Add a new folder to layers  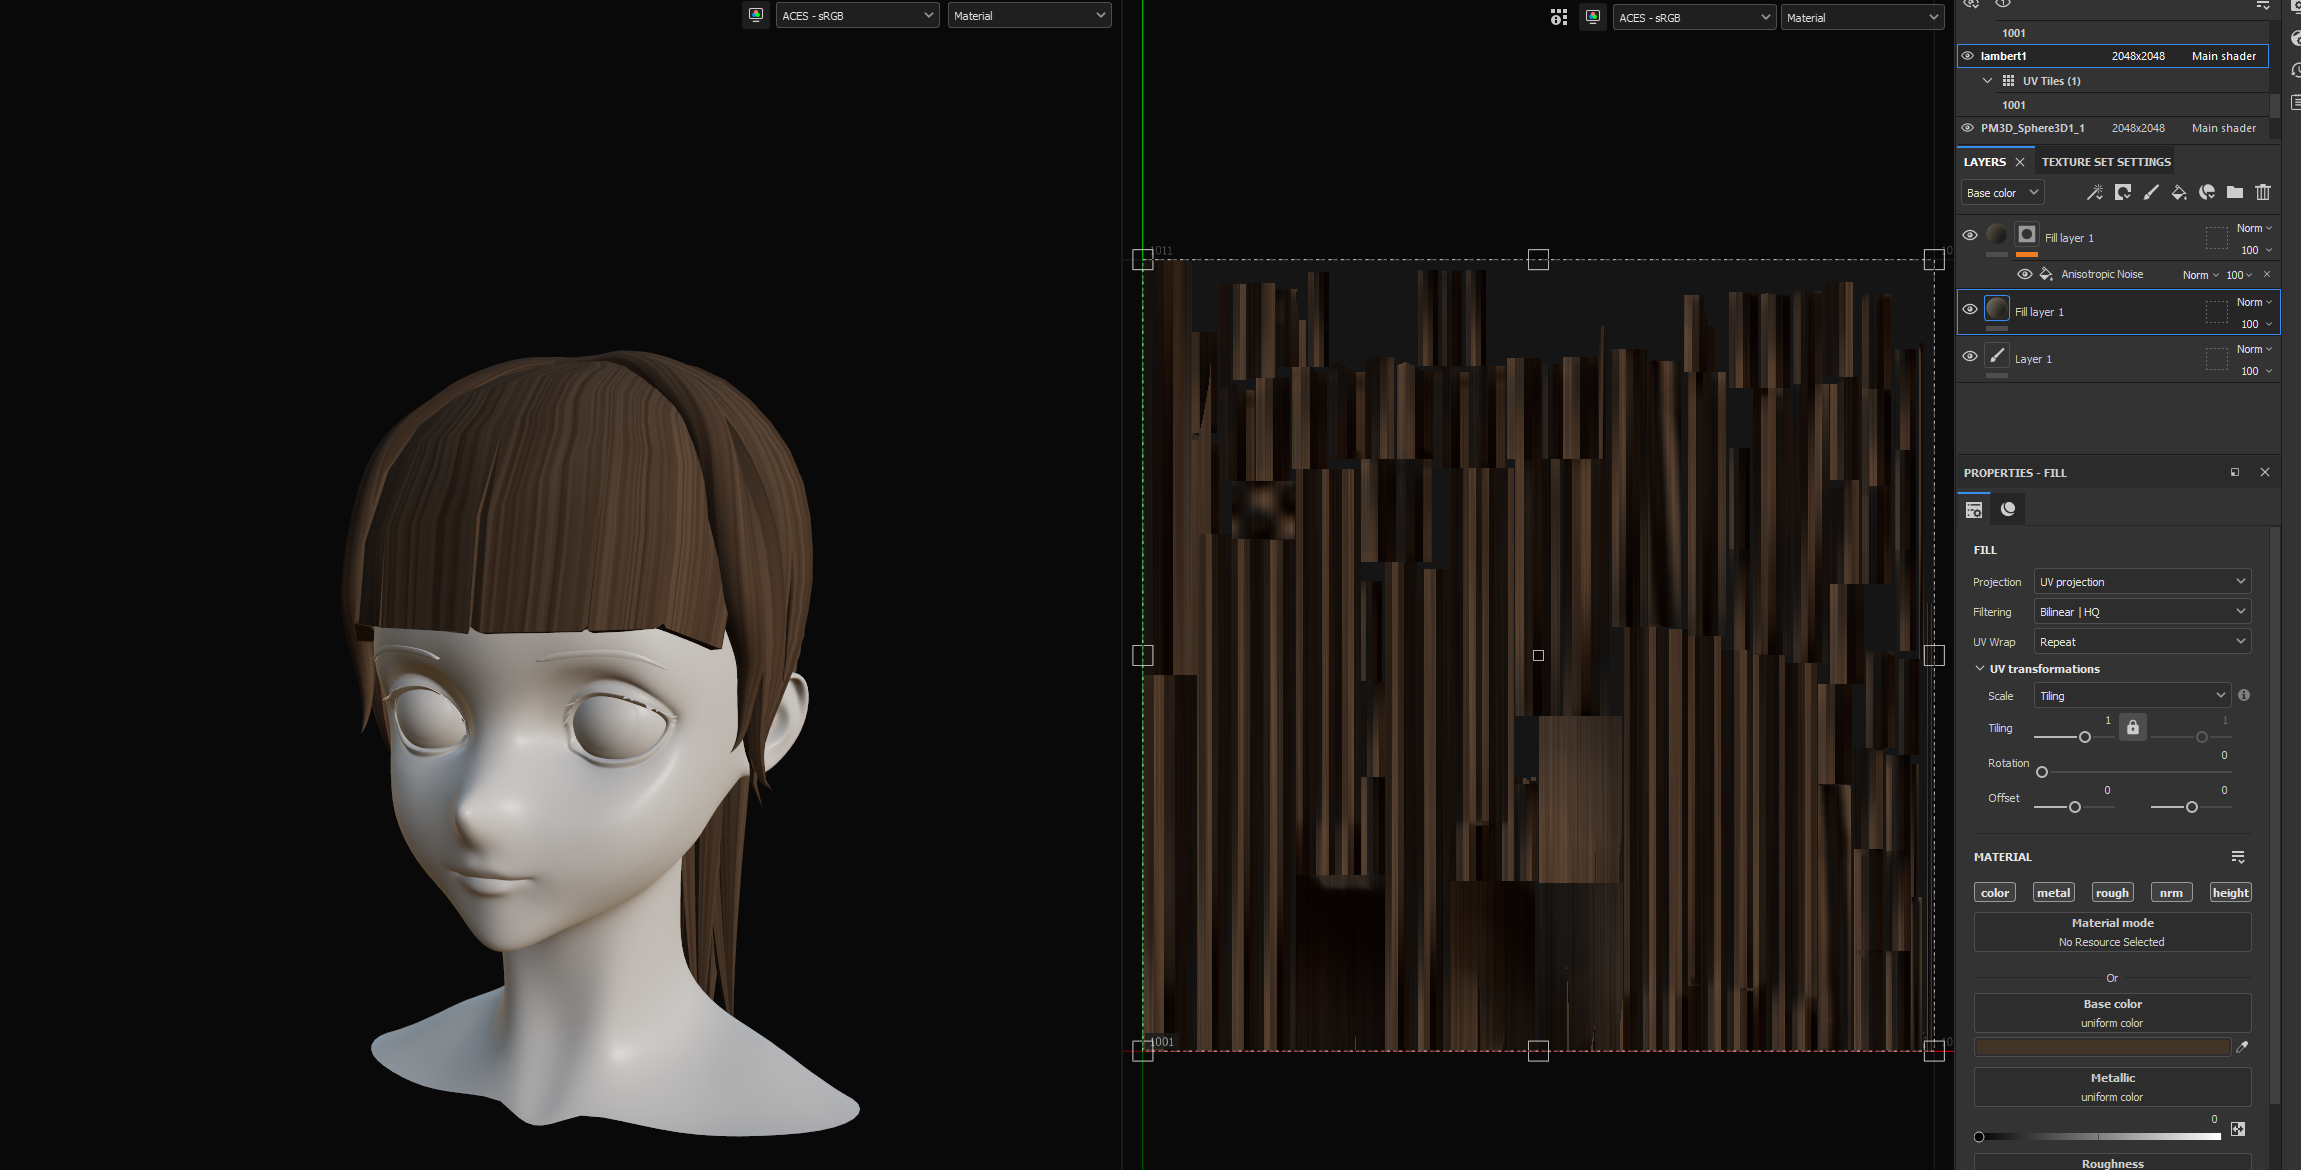click(x=2234, y=192)
